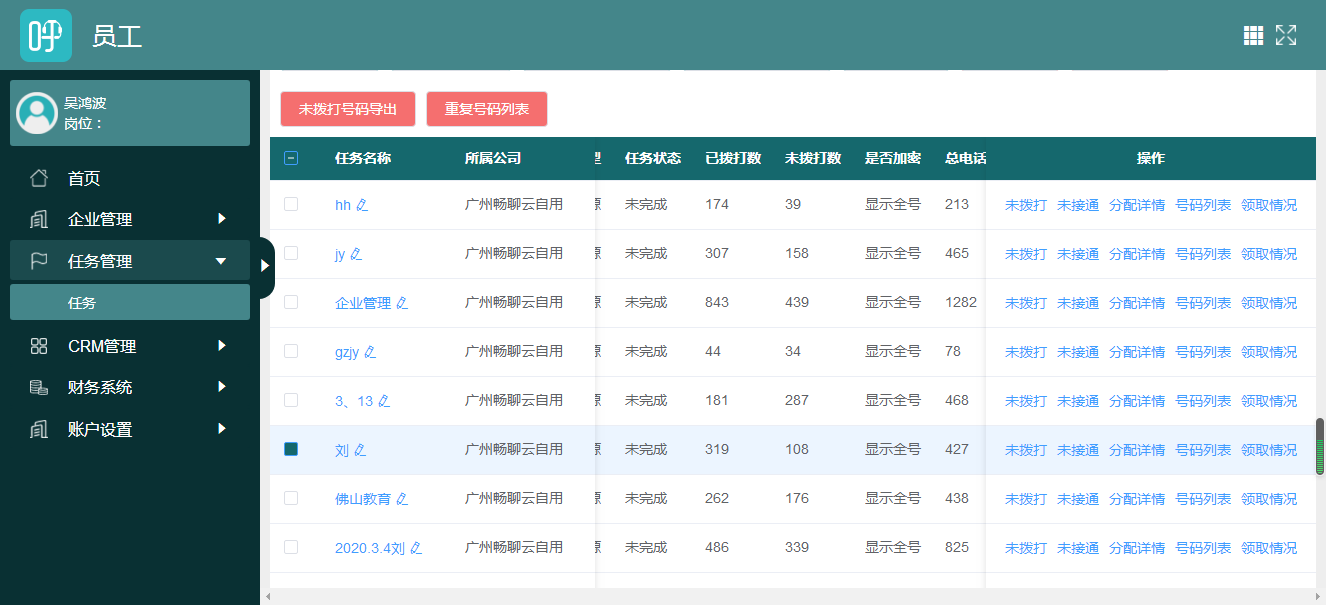Click 领取情况 link in 2020.3.4刘 row
Screen dimensions: 1326x605
[1269, 548]
